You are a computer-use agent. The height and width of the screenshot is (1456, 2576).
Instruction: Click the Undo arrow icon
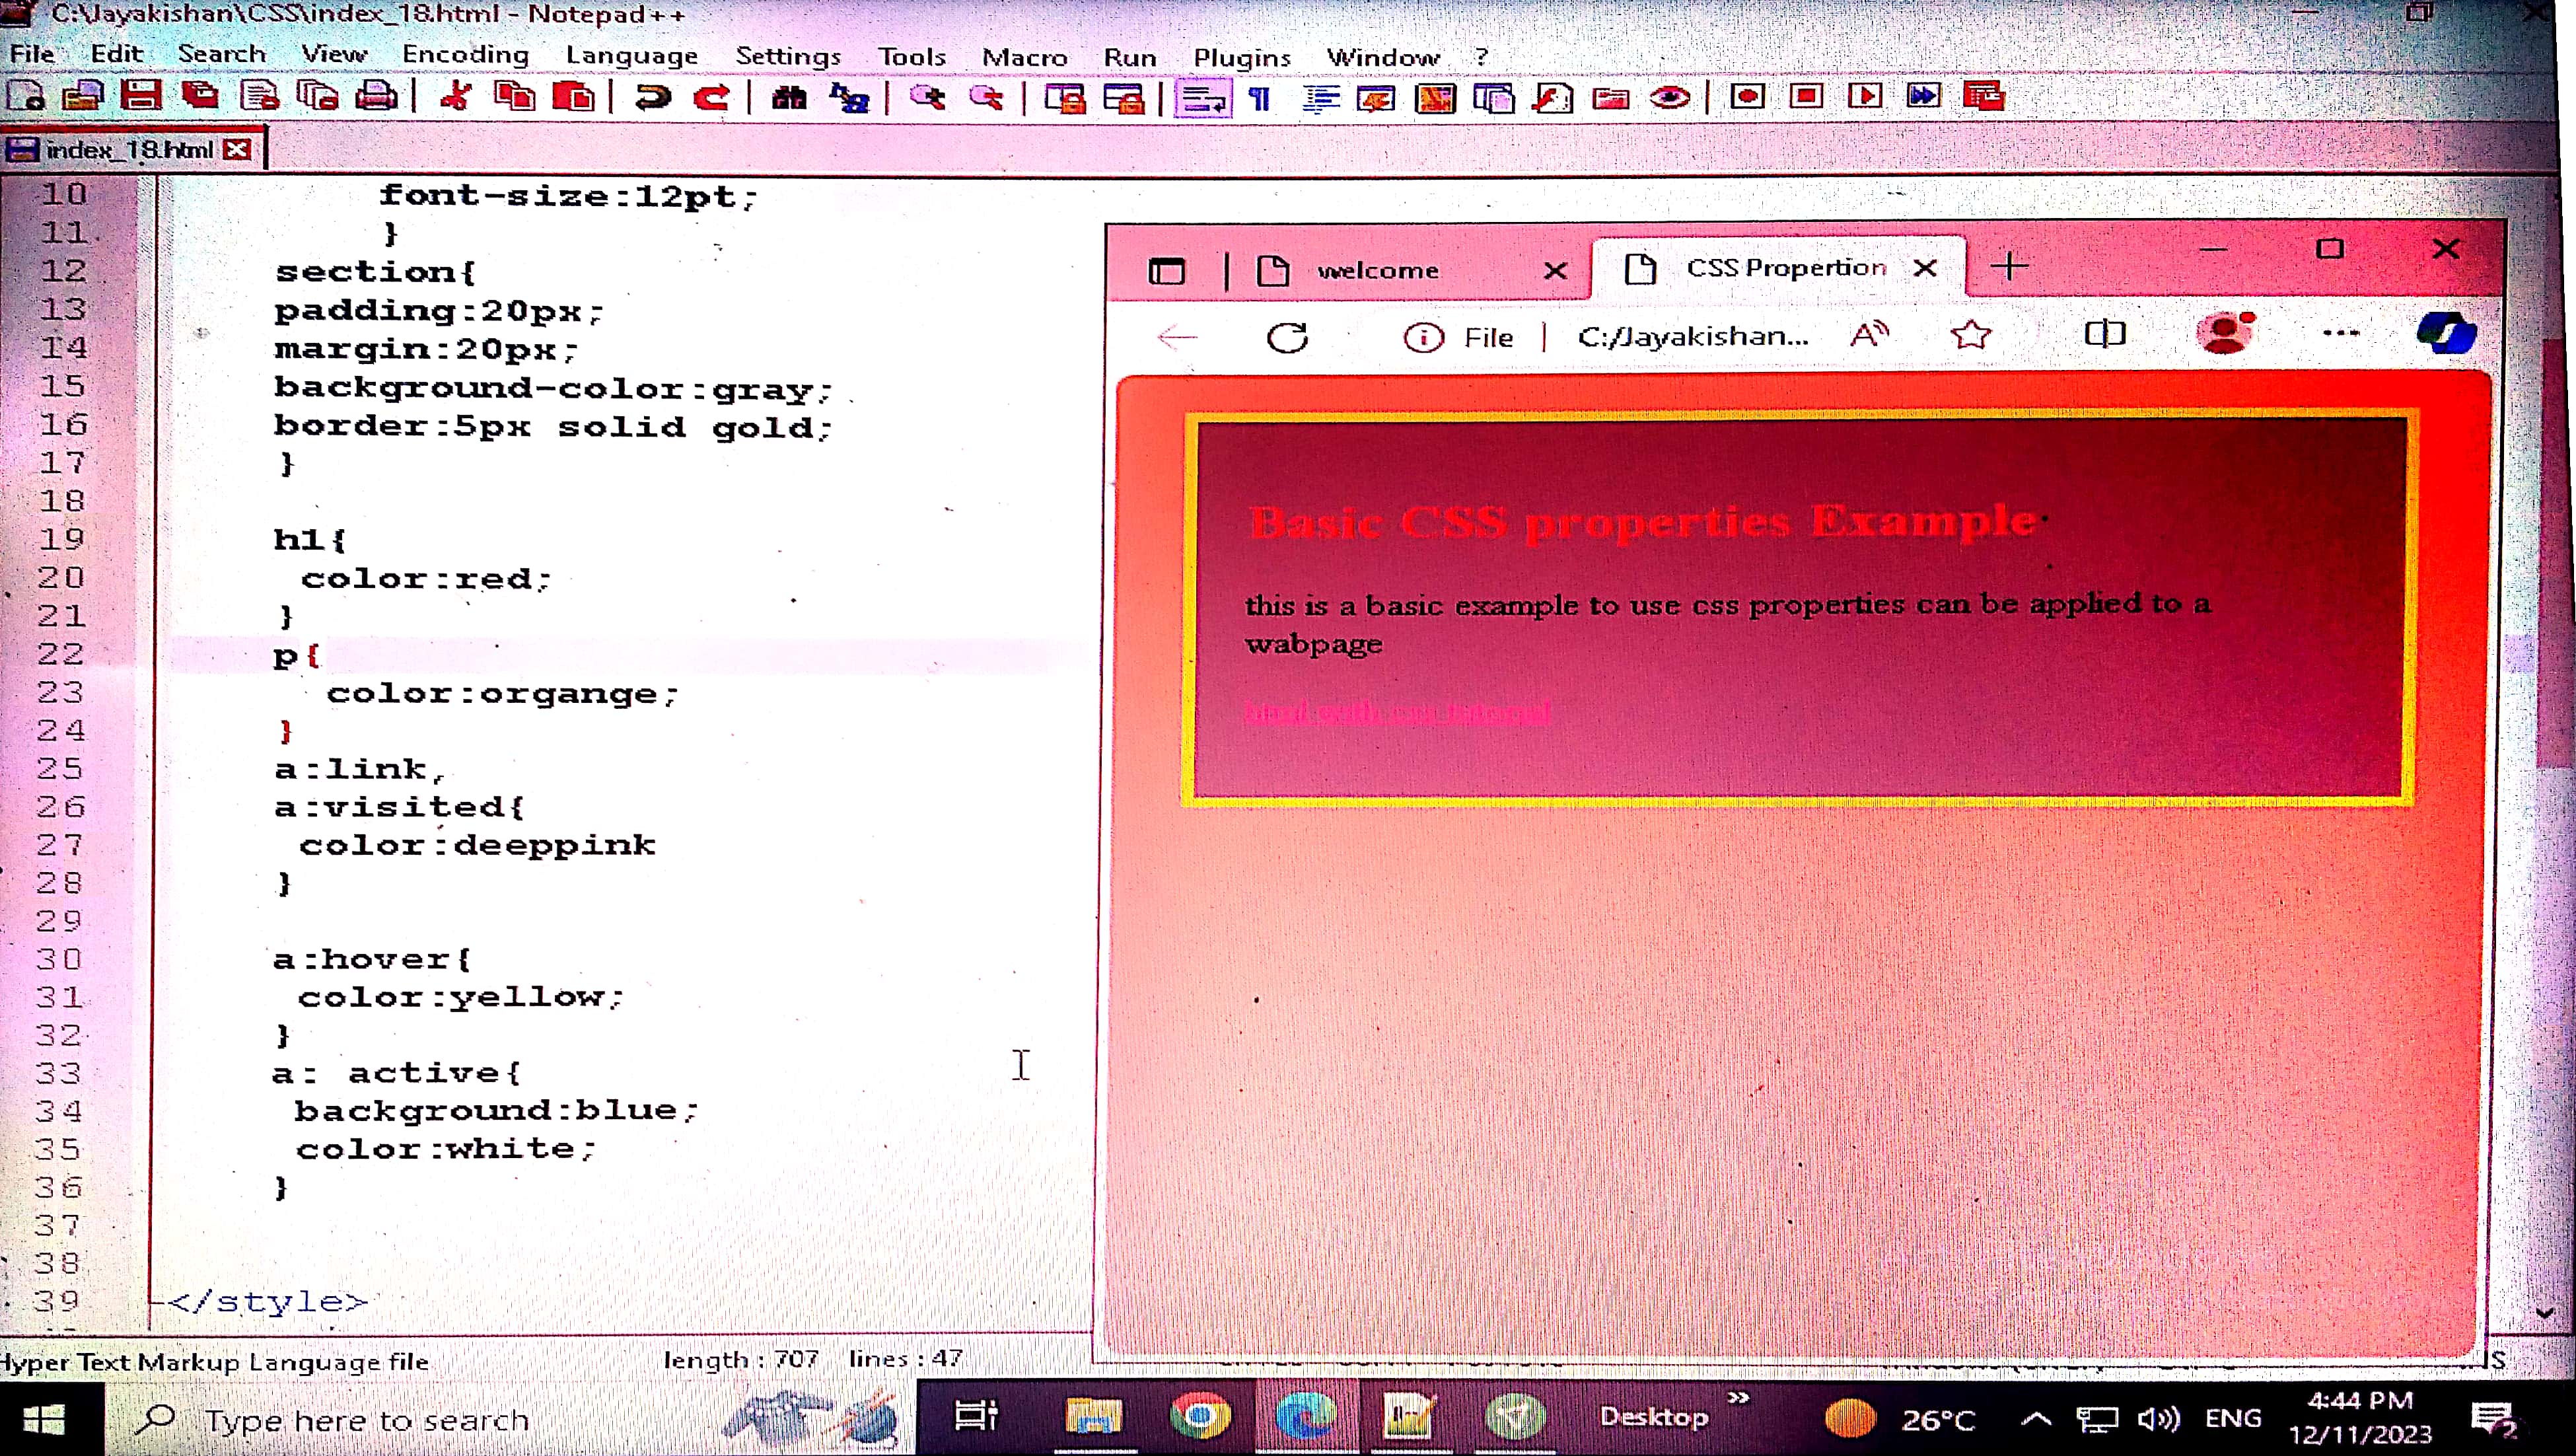tap(653, 97)
